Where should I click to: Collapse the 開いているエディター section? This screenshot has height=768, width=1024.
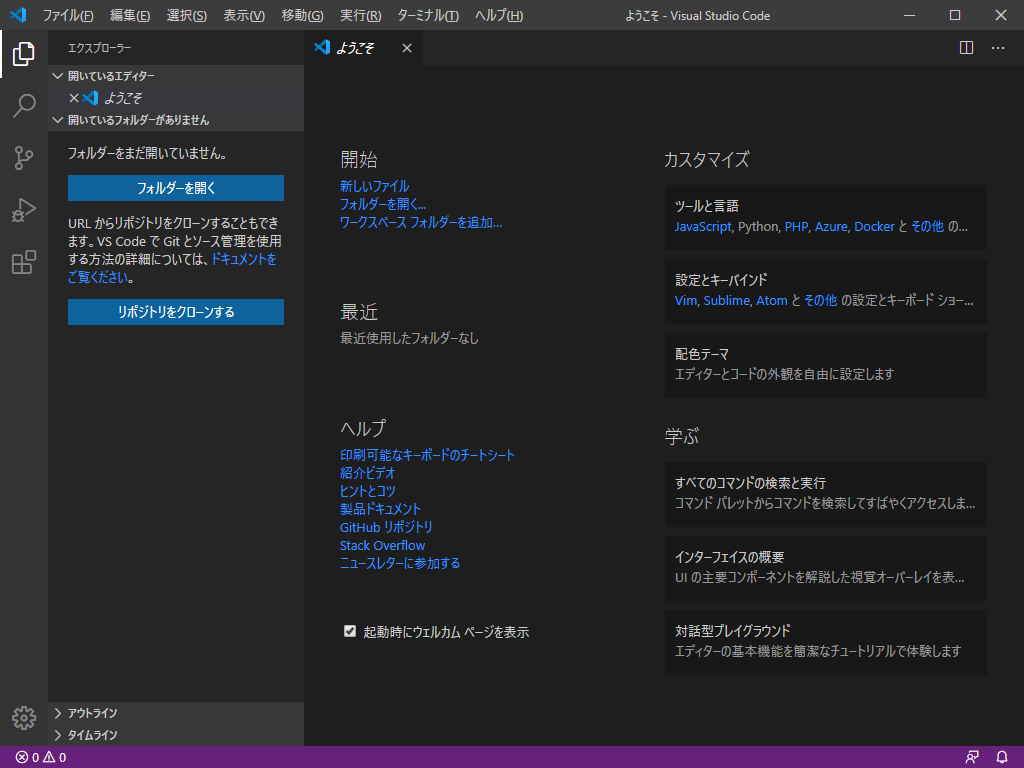(176, 76)
